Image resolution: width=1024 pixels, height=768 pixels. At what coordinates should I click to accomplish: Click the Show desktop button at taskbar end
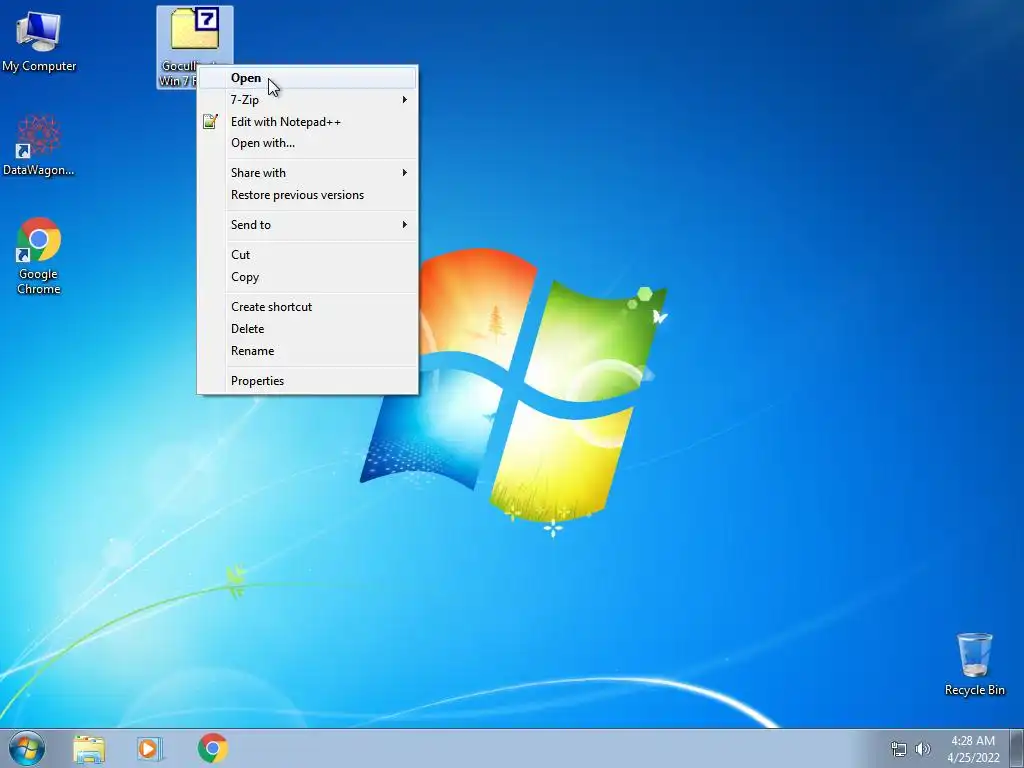(1017, 748)
